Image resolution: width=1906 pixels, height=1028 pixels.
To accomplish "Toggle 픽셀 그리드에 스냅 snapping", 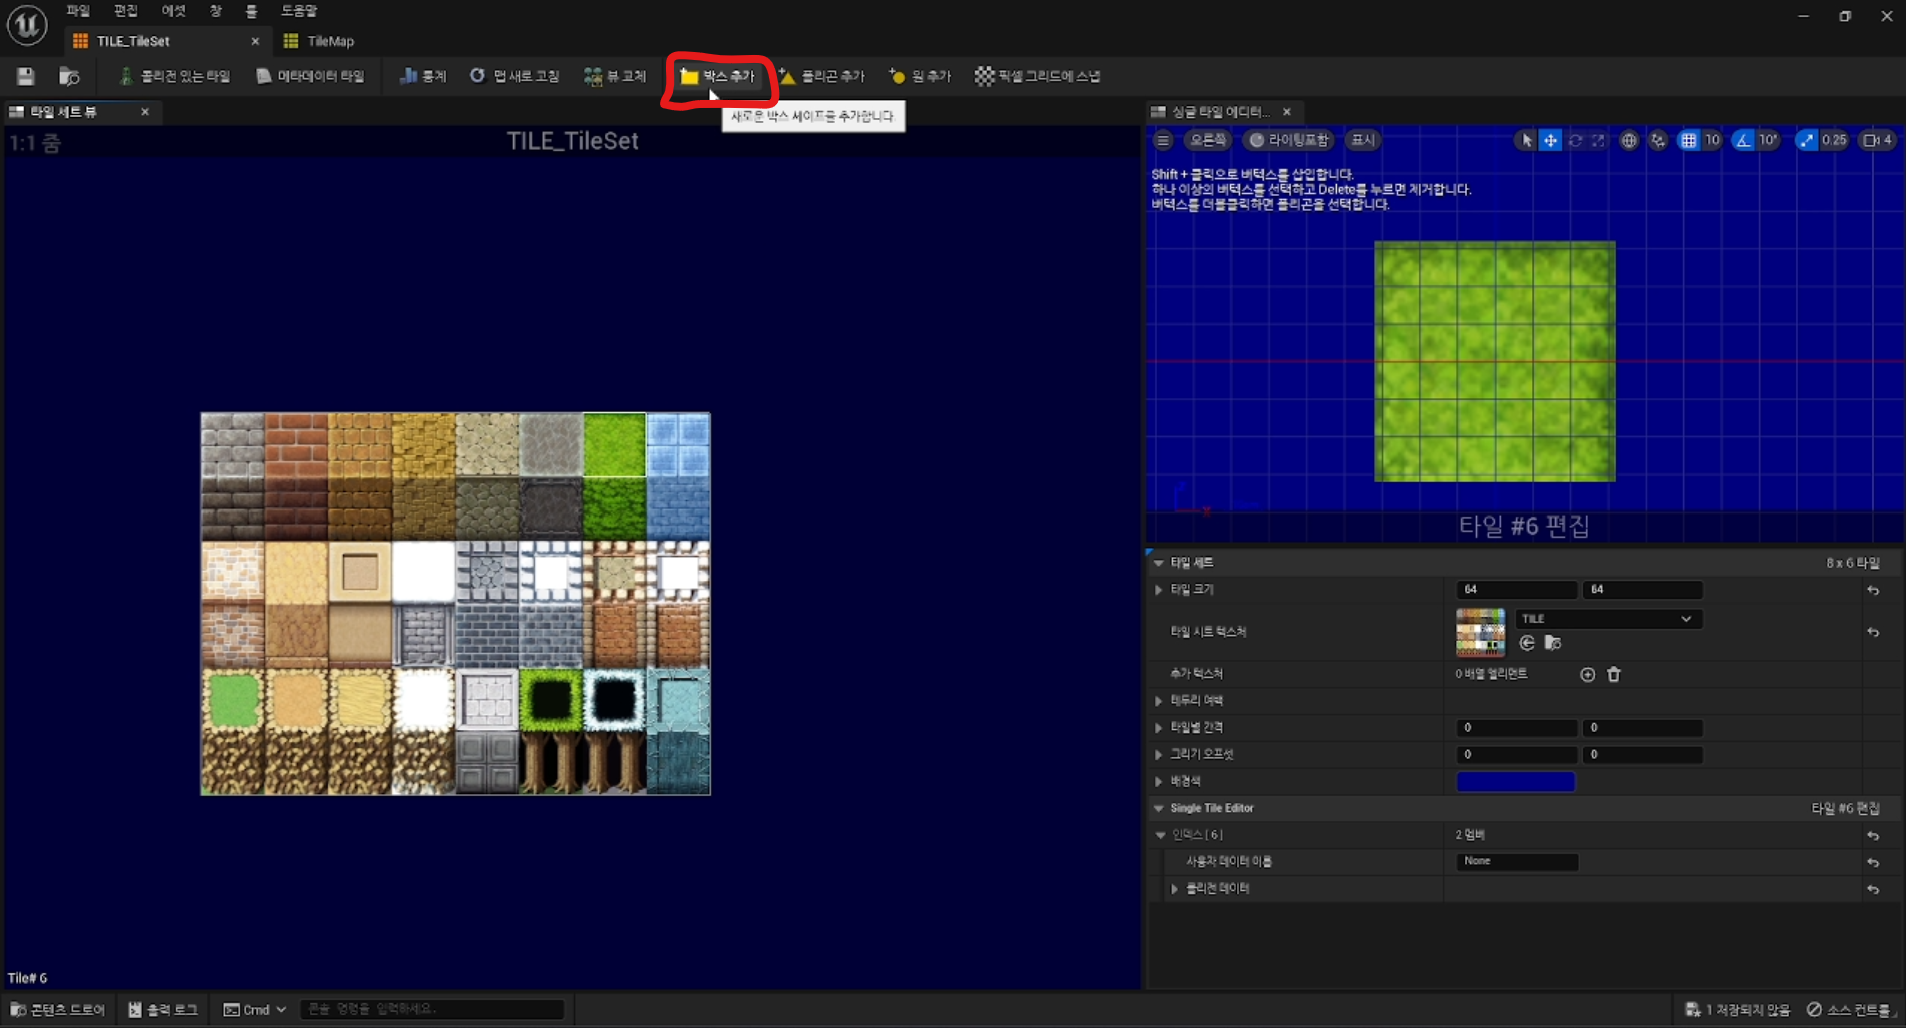I will tap(1038, 76).
